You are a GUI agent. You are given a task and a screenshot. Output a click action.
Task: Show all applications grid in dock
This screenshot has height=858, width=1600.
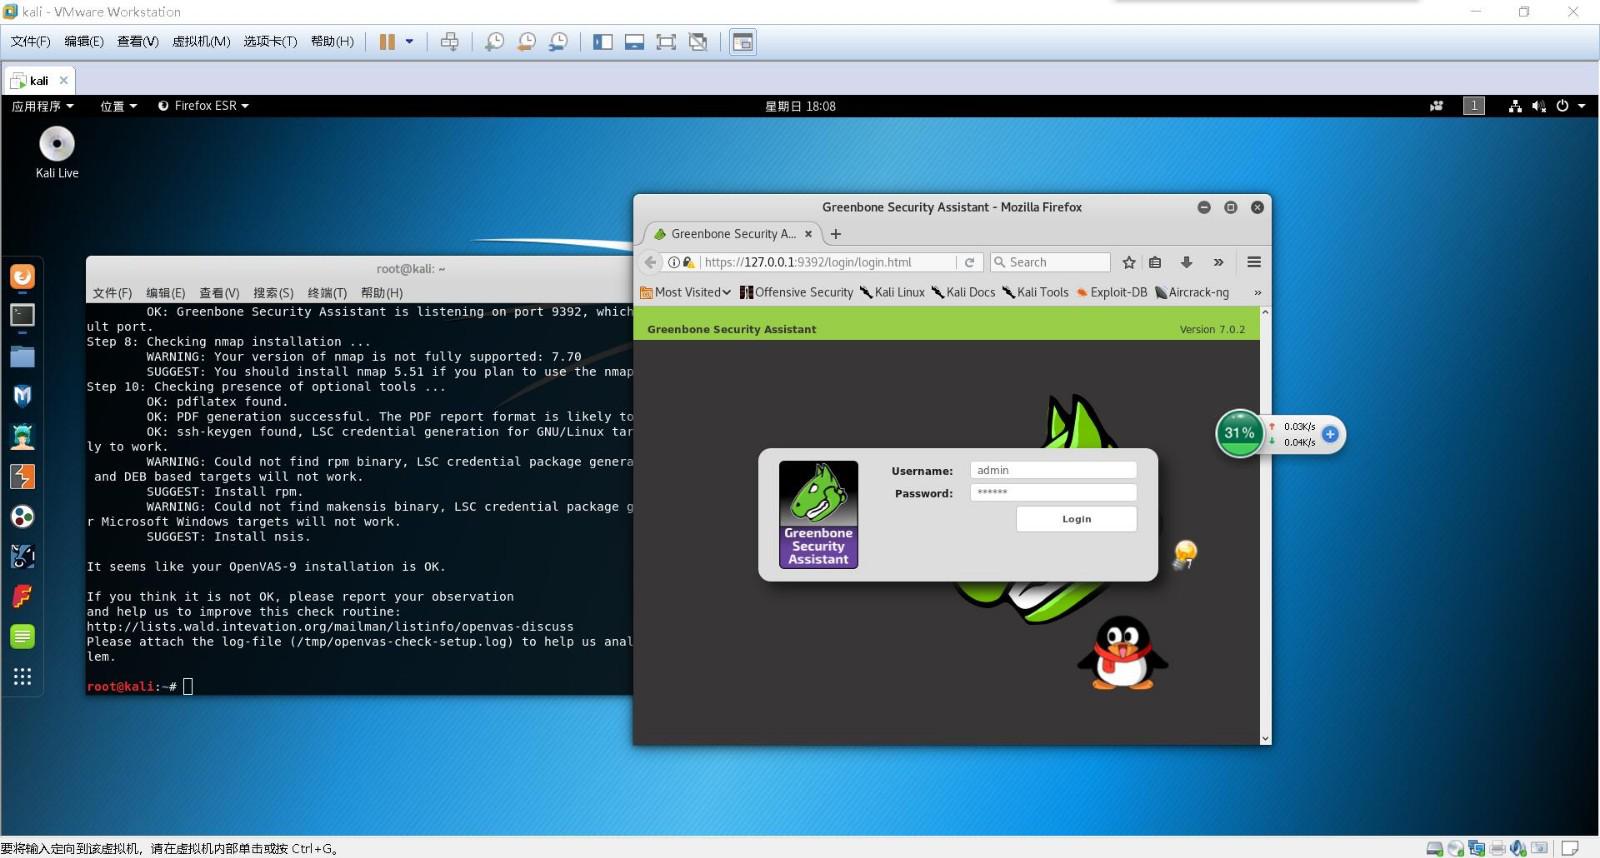22,677
